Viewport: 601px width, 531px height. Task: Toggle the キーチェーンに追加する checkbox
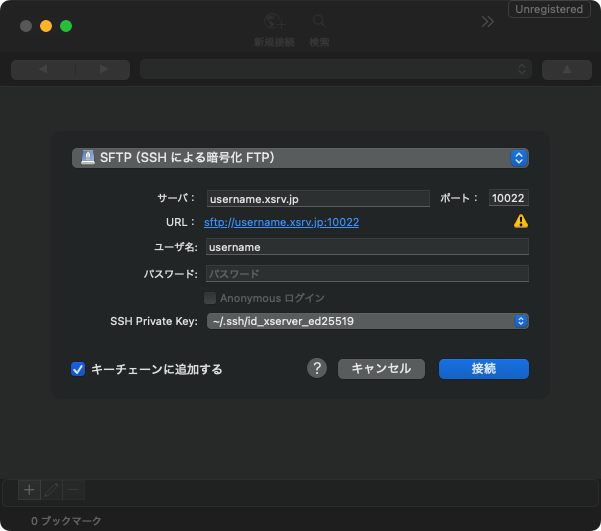pyautogui.click(x=78, y=369)
